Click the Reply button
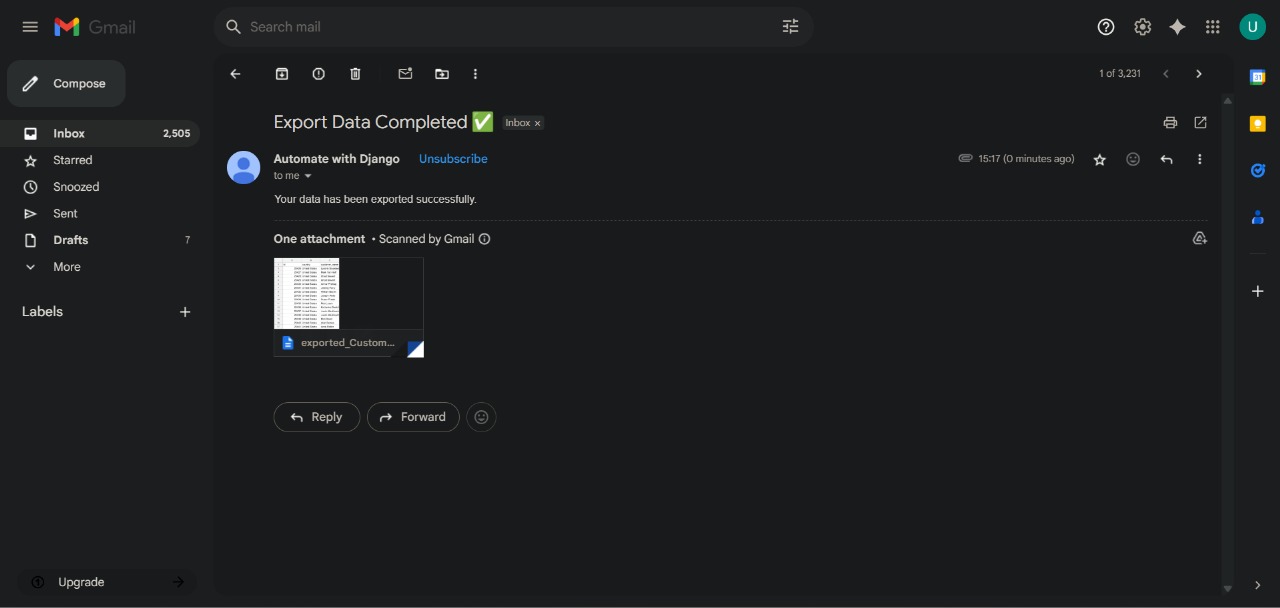Viewport: 1280px width, 608px height. (317, 417)
